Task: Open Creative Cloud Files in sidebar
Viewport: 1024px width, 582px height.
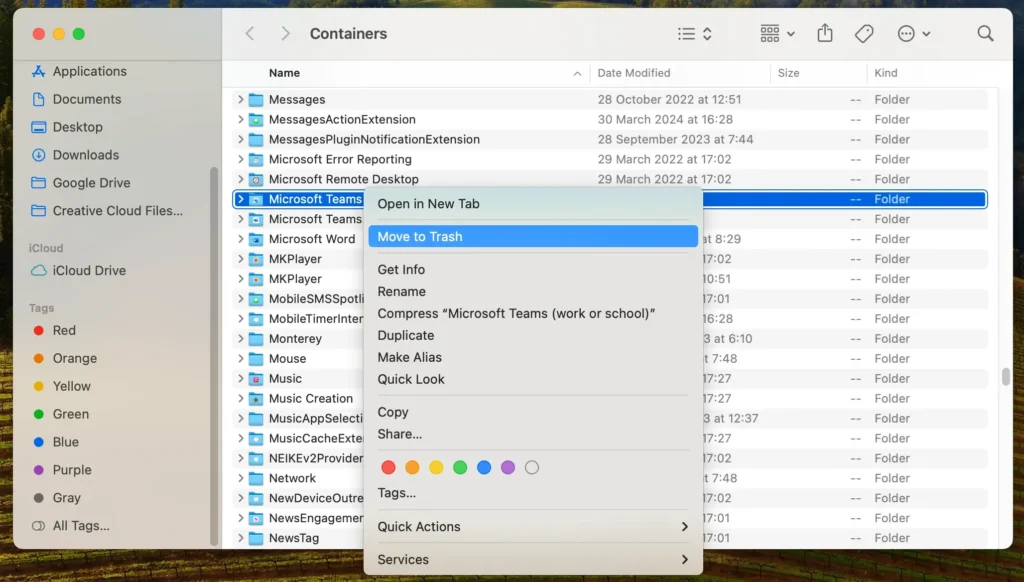Action: [107, 211]
